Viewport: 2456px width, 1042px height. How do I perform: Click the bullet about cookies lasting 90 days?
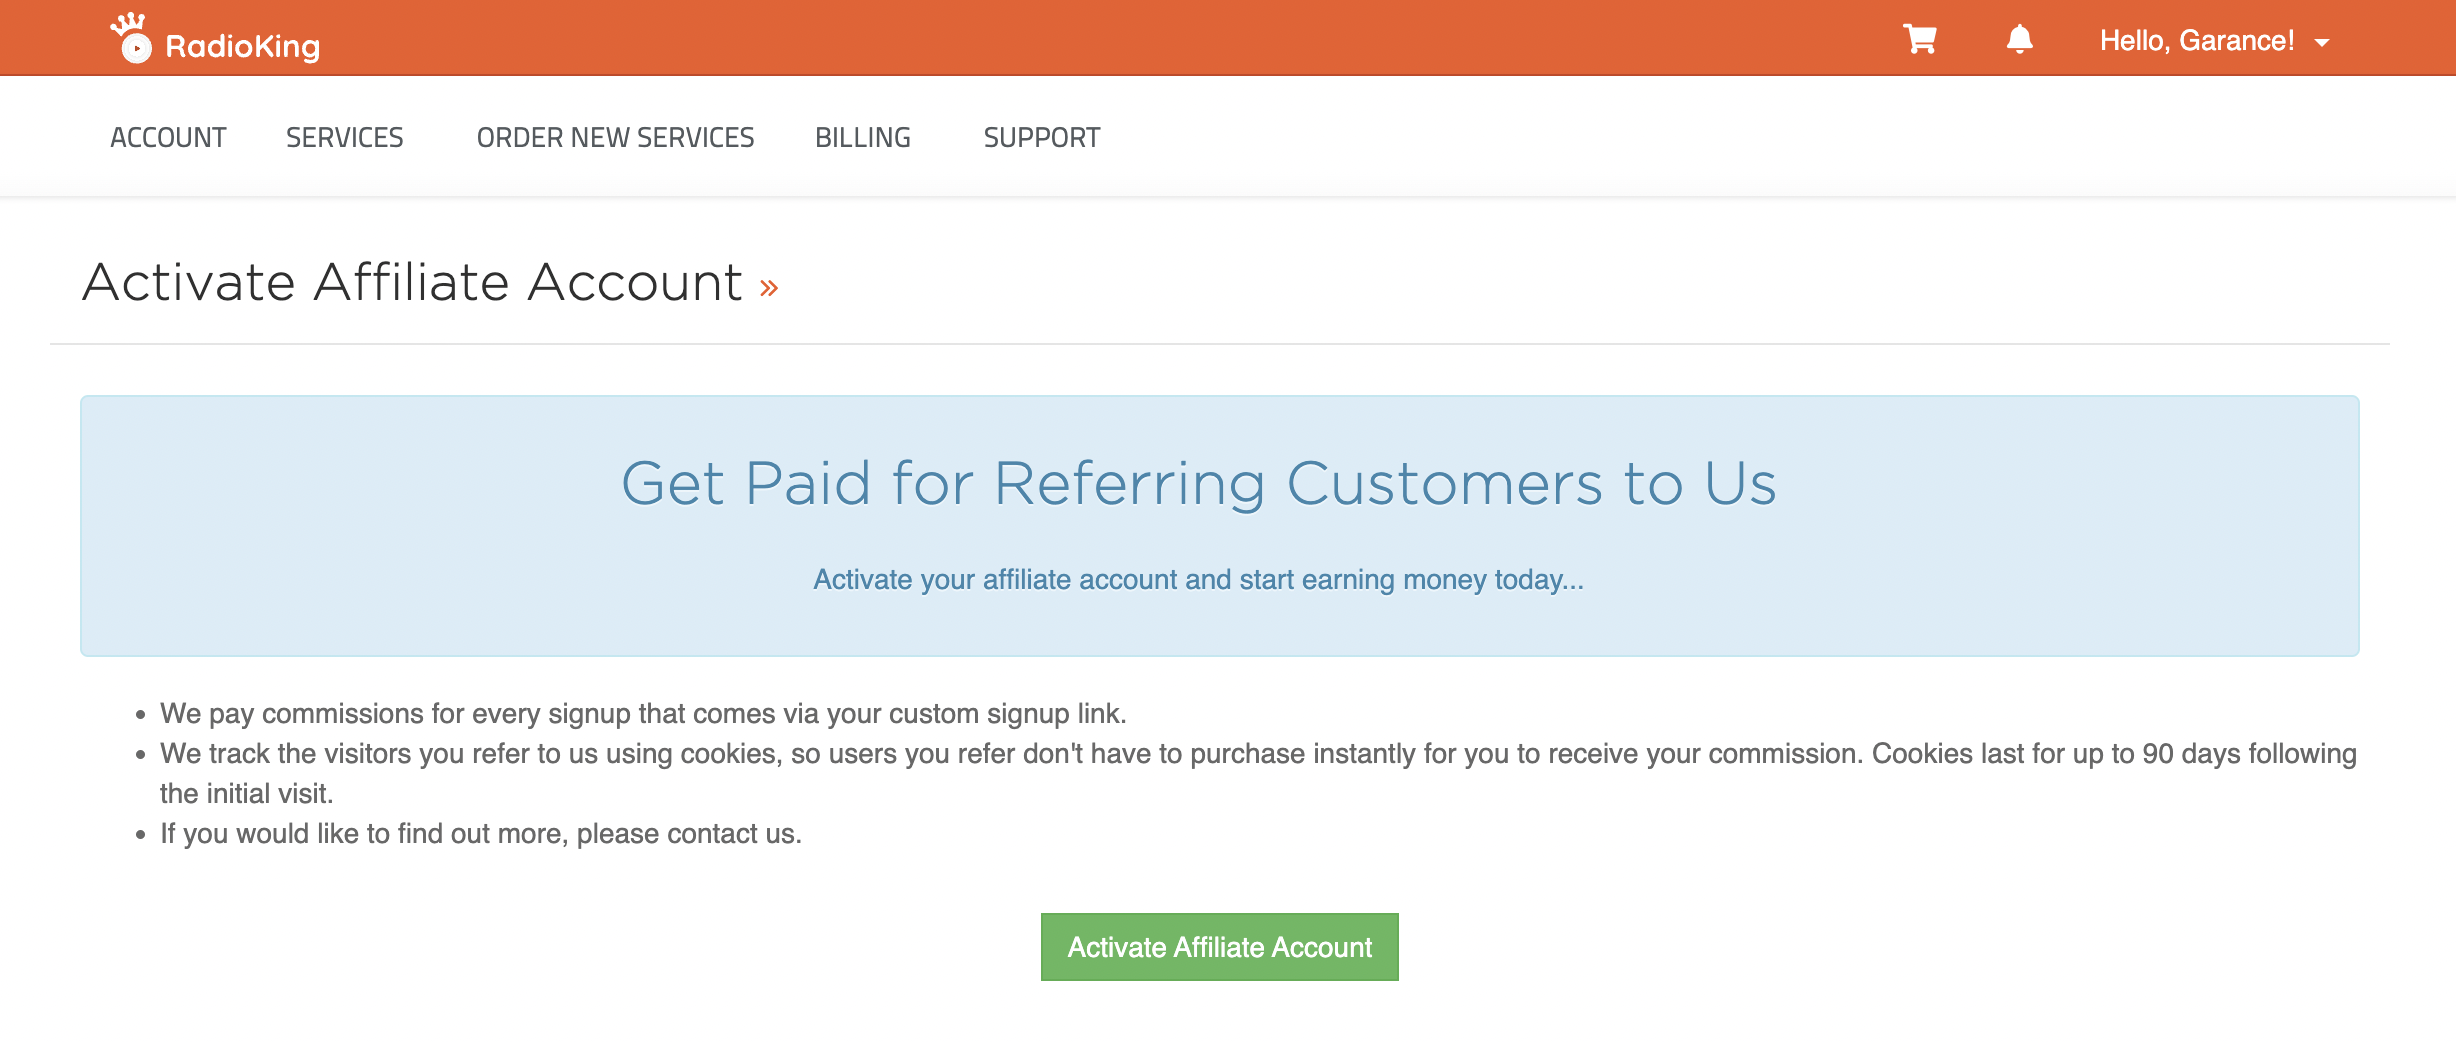point(1258,773)
